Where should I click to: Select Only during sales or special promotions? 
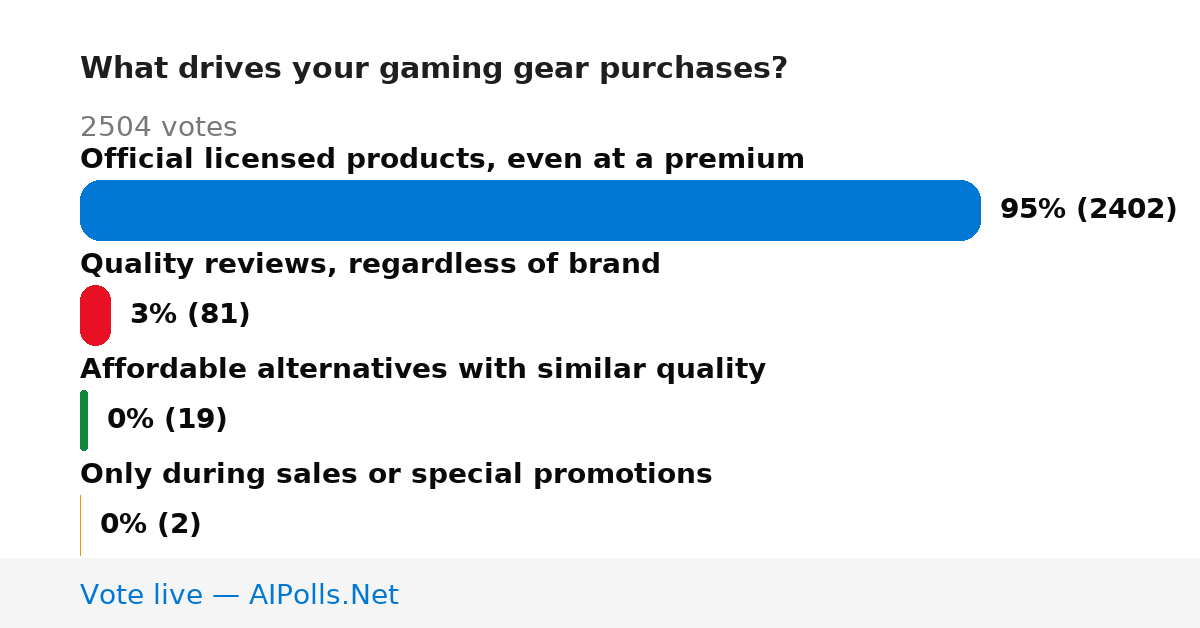pos(396,474)
